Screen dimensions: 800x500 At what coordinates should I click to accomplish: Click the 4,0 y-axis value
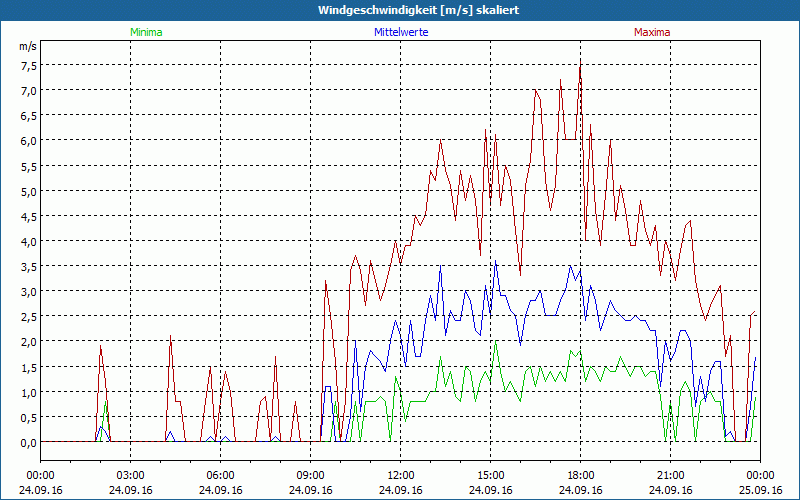[x=29, y=242]
